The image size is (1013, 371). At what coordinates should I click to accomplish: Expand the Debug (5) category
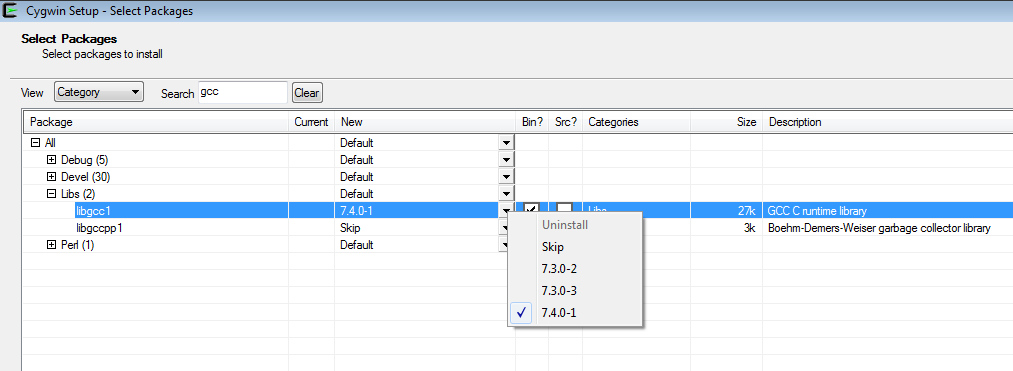pyautogui.click(x=52, y=160)
